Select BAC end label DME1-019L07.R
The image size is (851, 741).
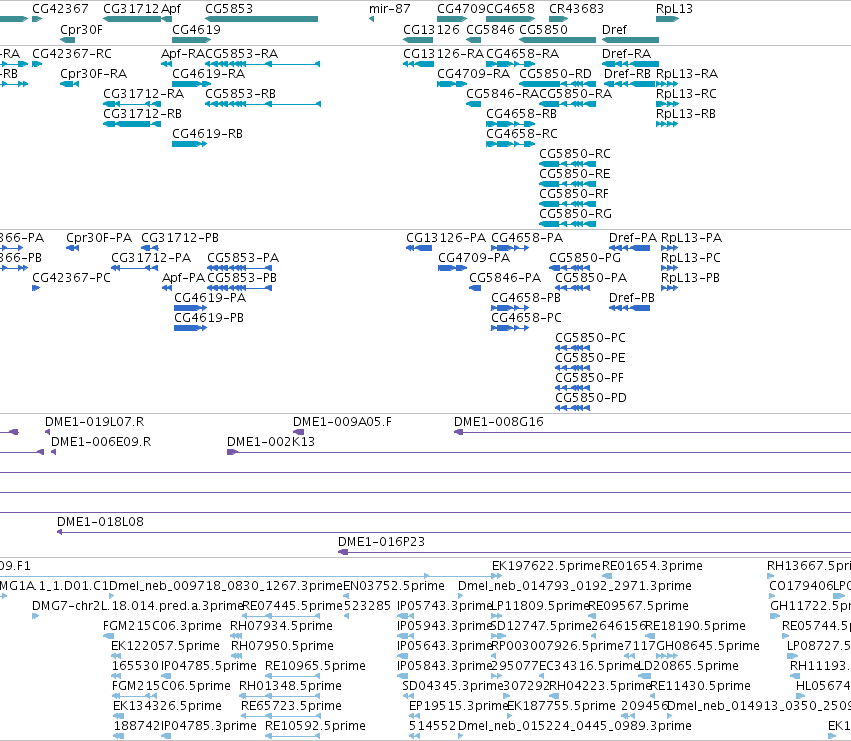(x=94, y=422)
